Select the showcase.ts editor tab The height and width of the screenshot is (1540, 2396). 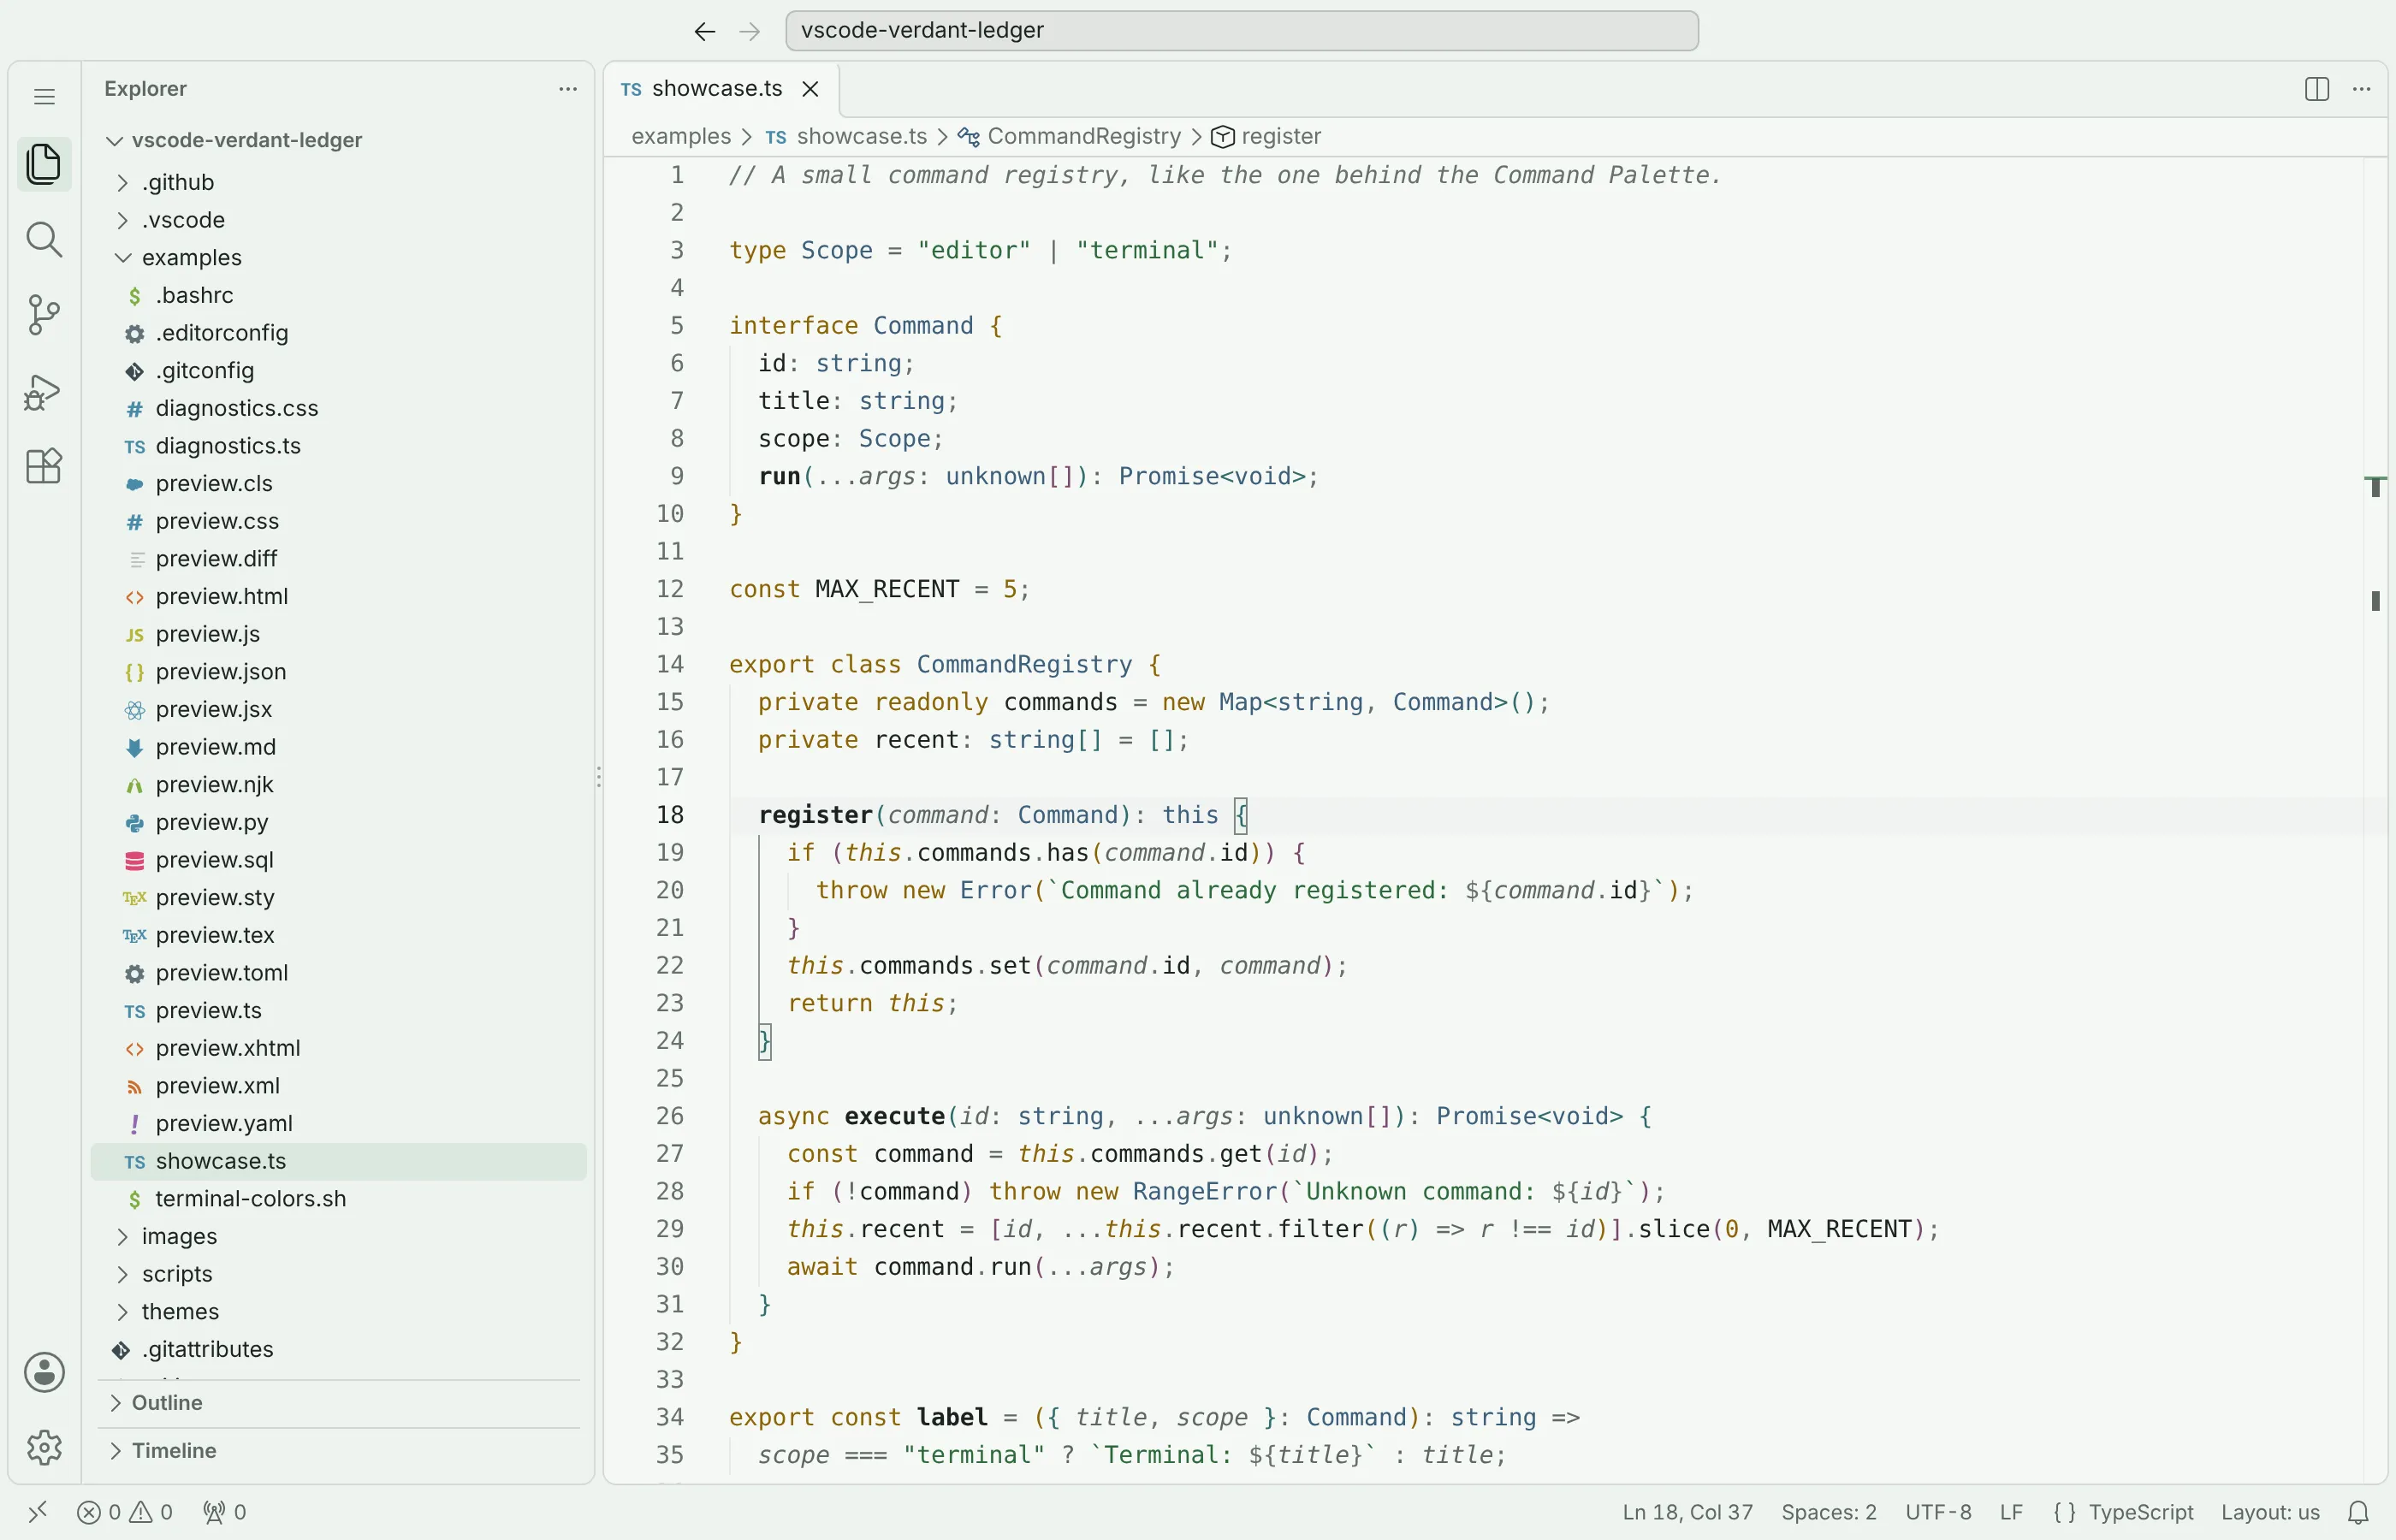722,89
